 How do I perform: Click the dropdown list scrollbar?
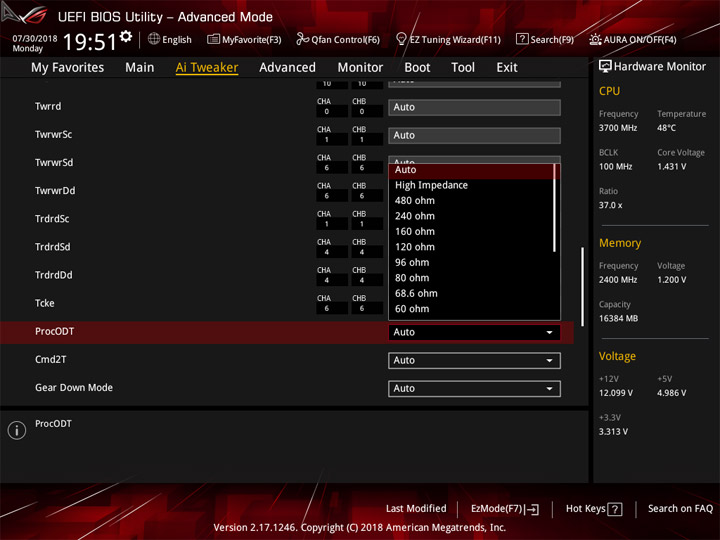(x=555, y=208)
